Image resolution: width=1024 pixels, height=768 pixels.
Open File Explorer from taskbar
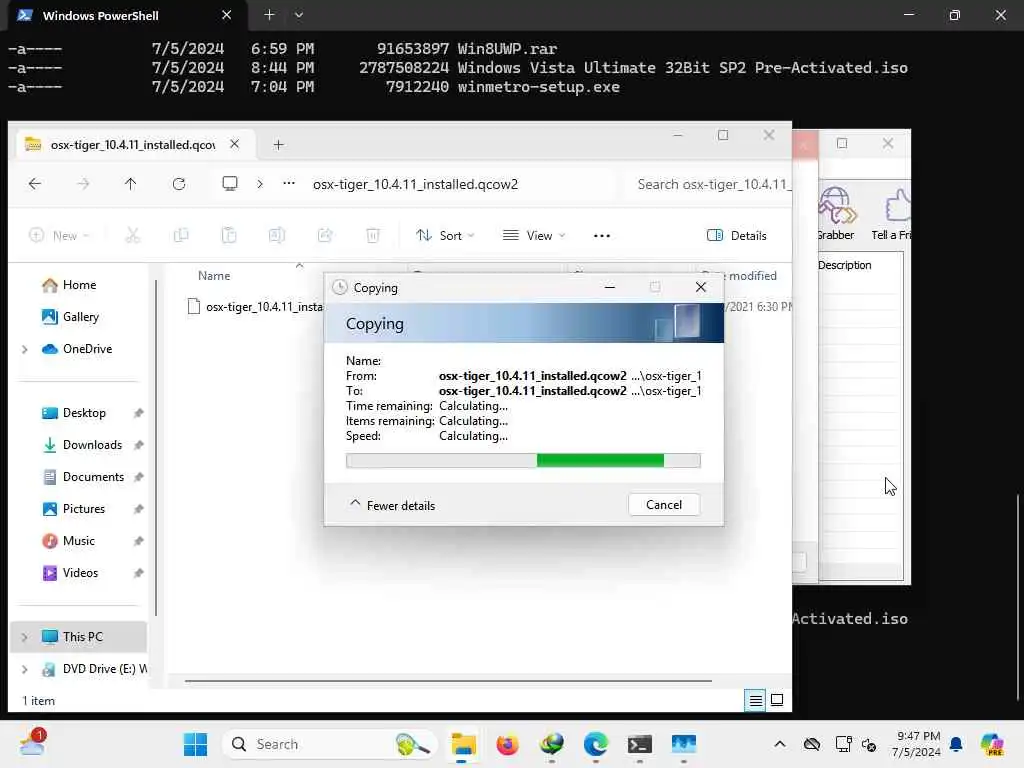(x=463, y=744)
